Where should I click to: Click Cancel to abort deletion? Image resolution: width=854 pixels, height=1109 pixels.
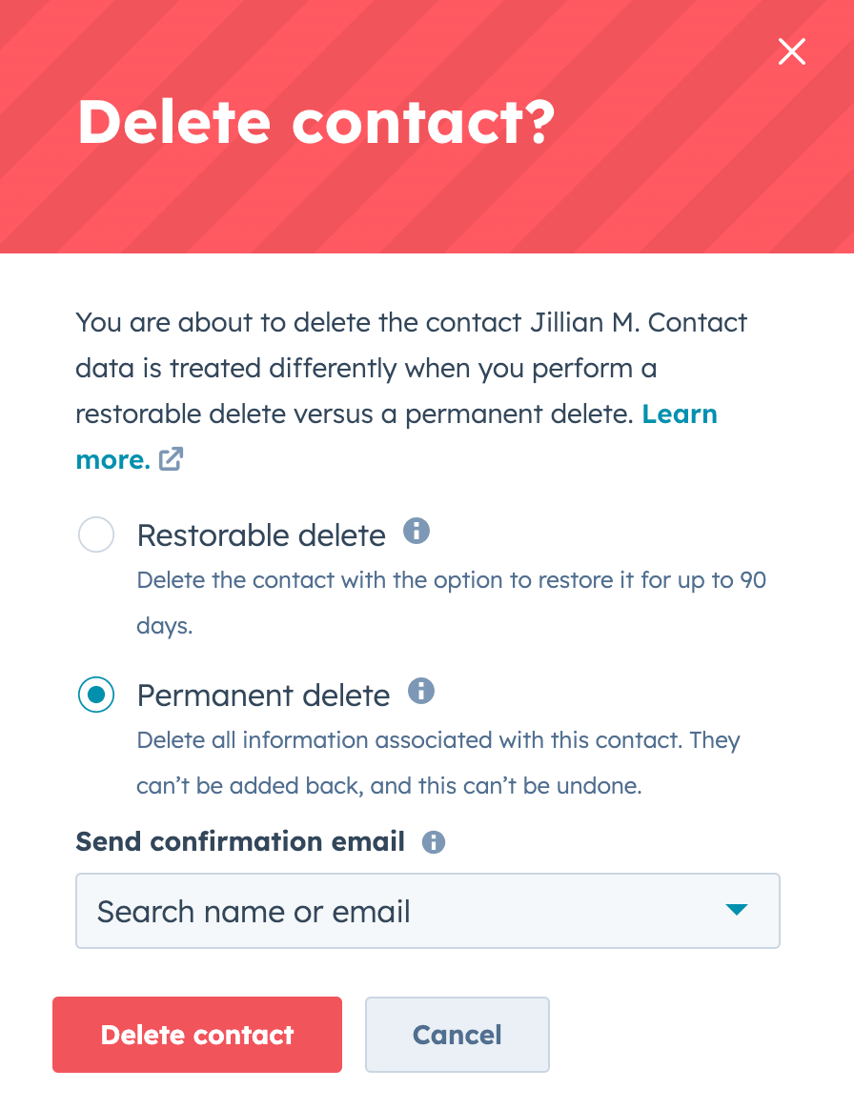click(457, 1034)
